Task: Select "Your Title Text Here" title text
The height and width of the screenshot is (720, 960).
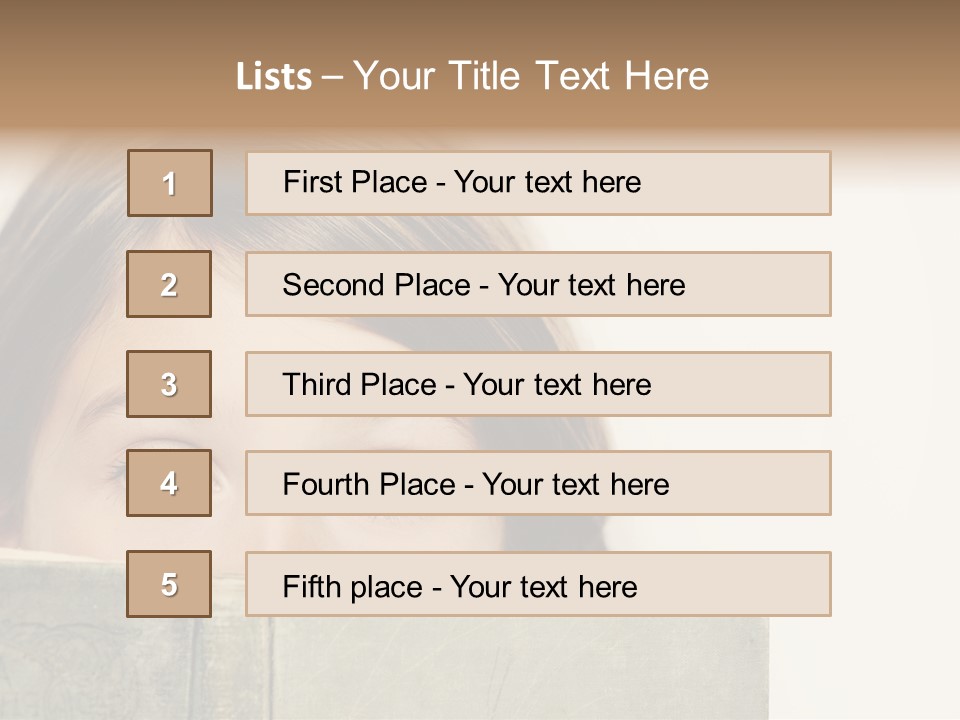Action: click(531, 77)
